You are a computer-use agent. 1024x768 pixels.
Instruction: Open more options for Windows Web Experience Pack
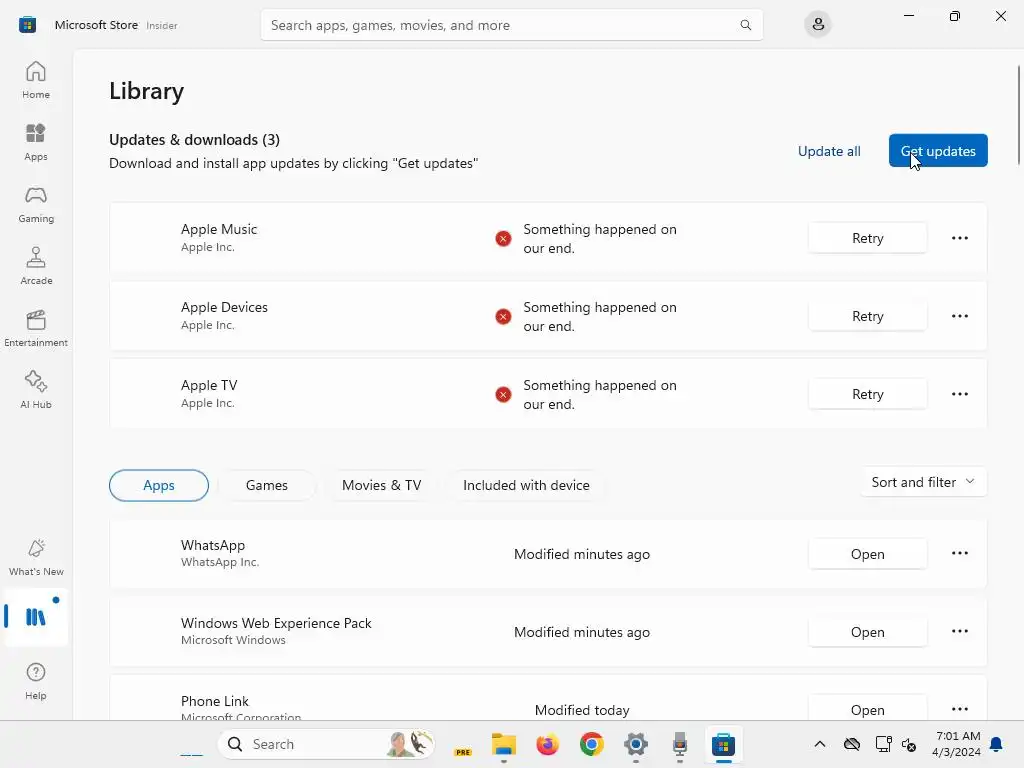959,632
